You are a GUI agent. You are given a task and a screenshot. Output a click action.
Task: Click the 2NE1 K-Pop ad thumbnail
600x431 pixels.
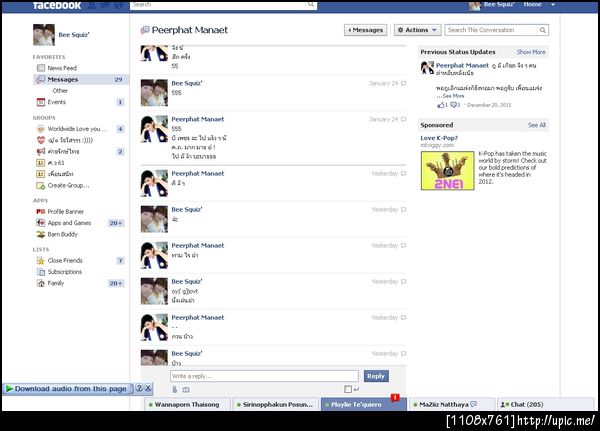(x=447, y=171)
